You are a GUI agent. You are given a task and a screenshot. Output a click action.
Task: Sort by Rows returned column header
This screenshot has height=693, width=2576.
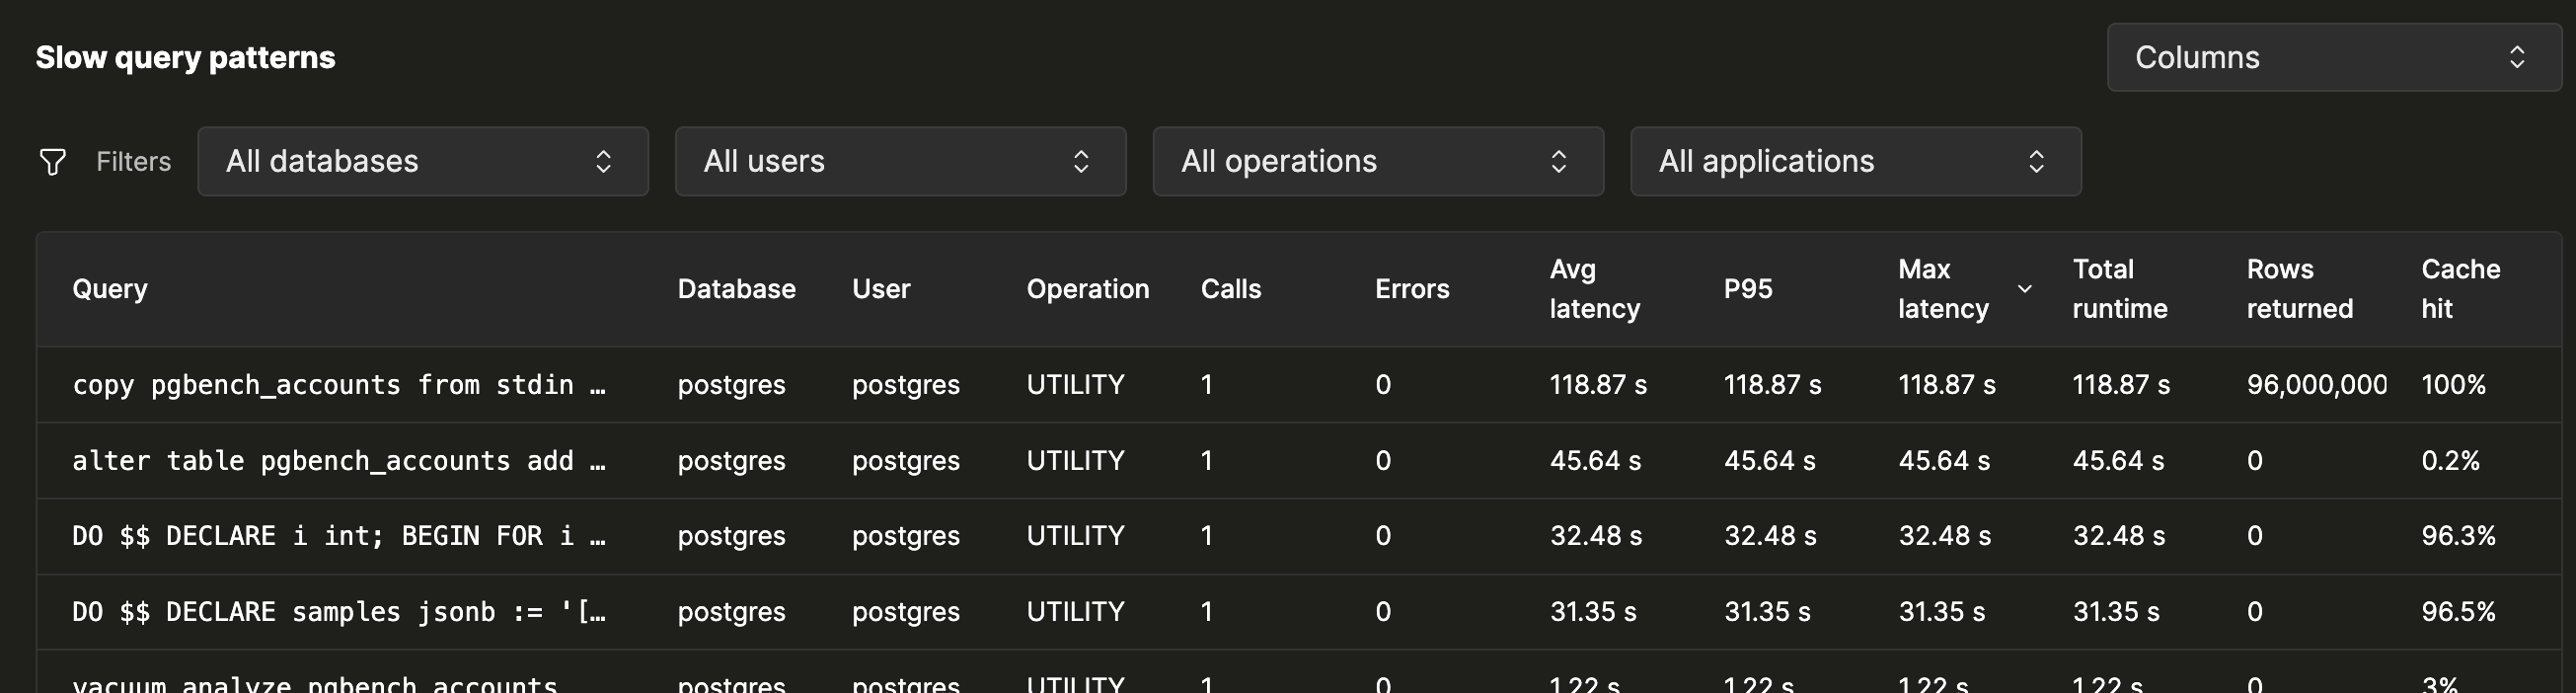point(2300,289)
